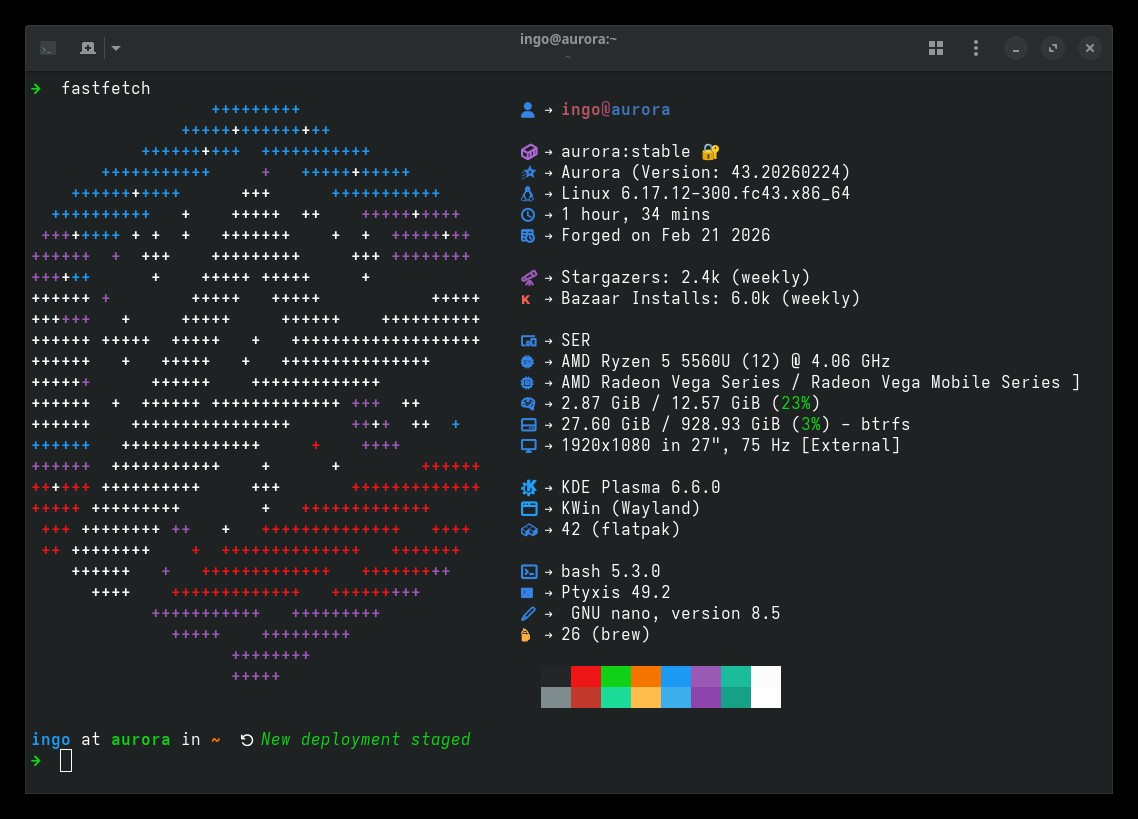Click the package icon next to aurora:stable

coord(529,152)
